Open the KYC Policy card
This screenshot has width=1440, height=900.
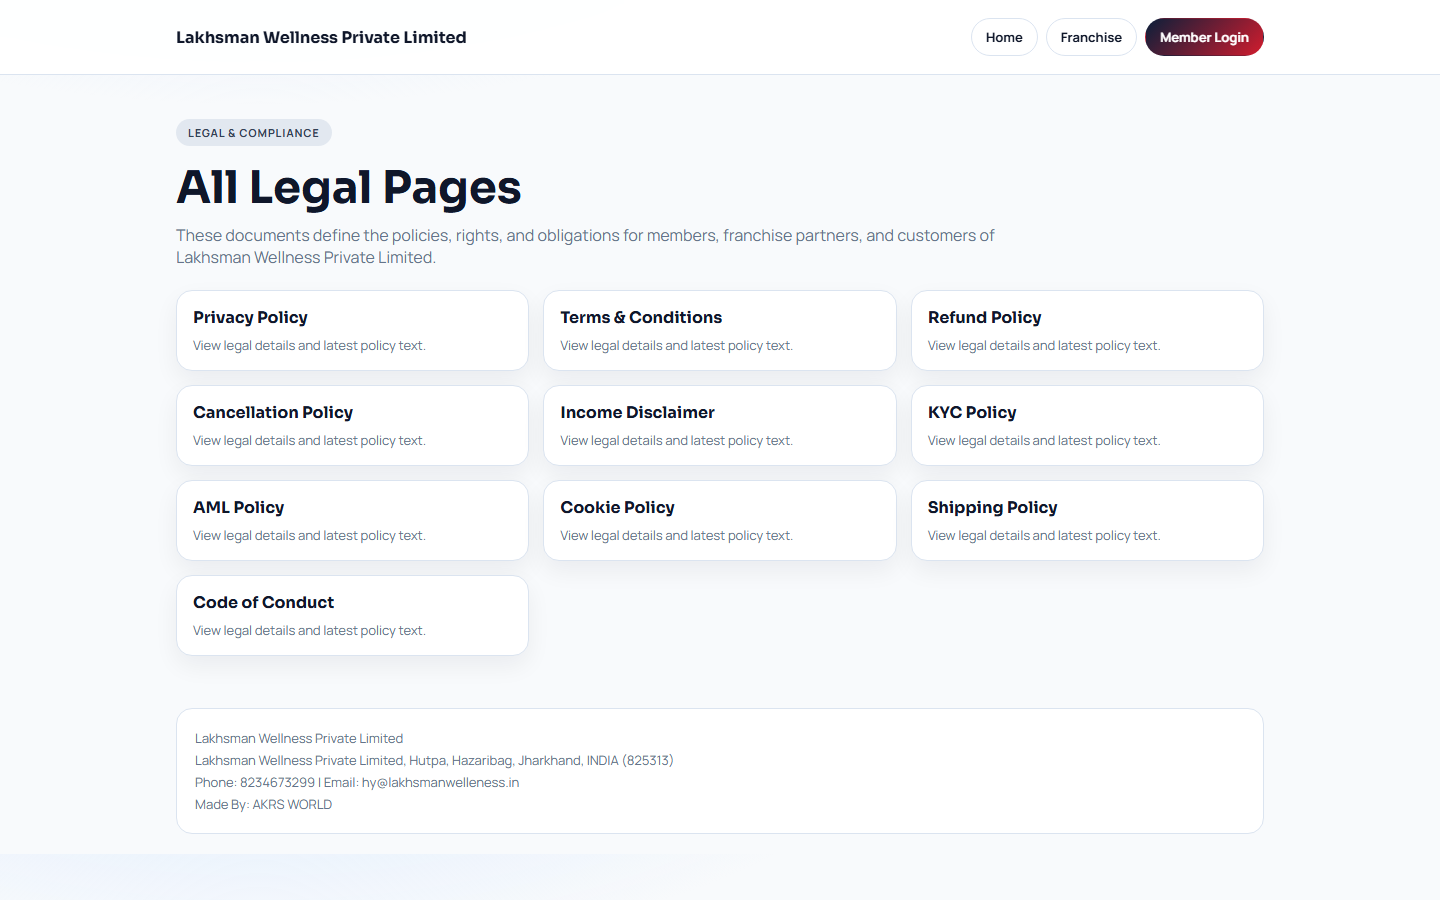(x=1086, y=425)
